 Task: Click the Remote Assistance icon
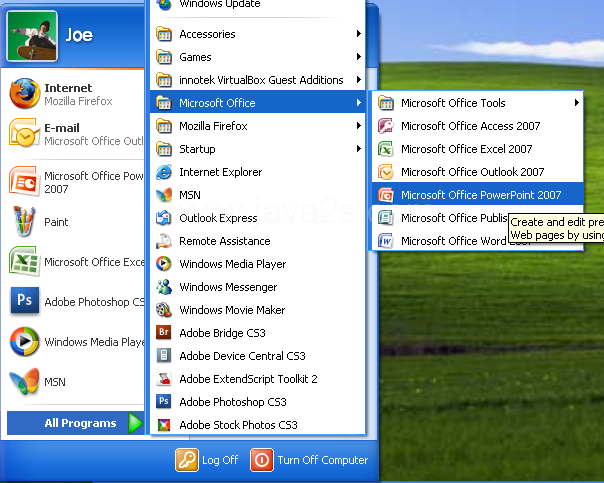[x=164, y=241]
